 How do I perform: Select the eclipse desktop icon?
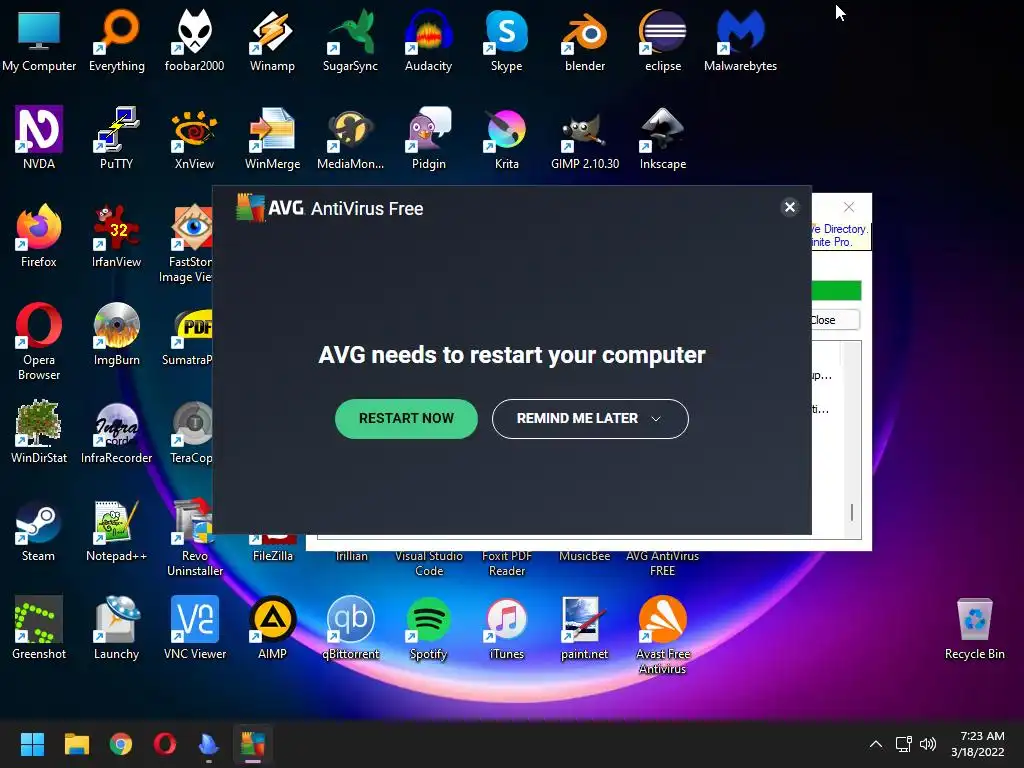click(663, 40)
